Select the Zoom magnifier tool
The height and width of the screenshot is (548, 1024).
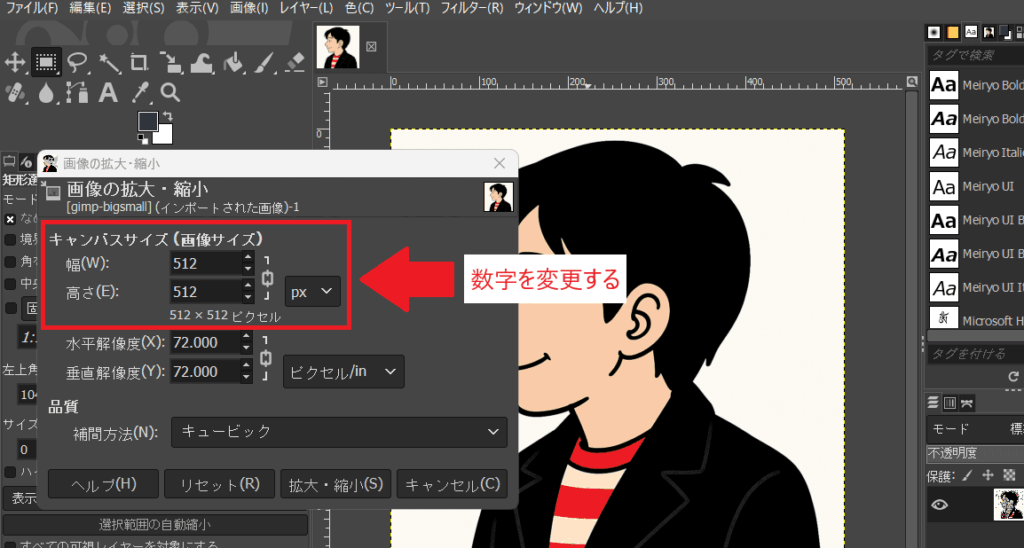pyautogui.click(x=170, y=93)
